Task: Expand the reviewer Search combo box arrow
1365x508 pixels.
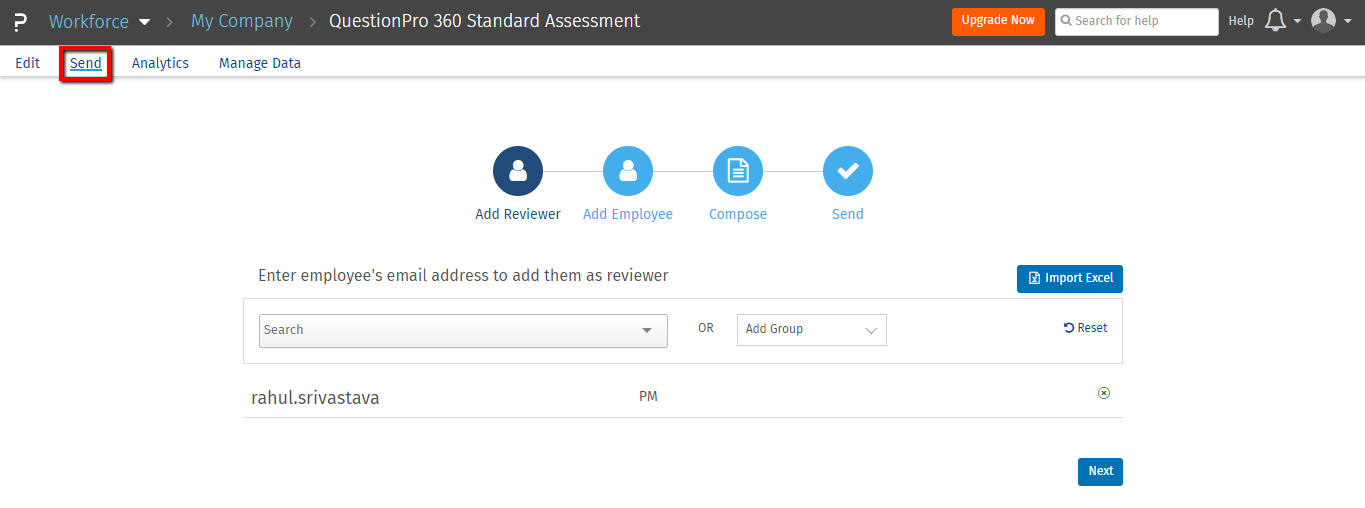Action: 648,330
